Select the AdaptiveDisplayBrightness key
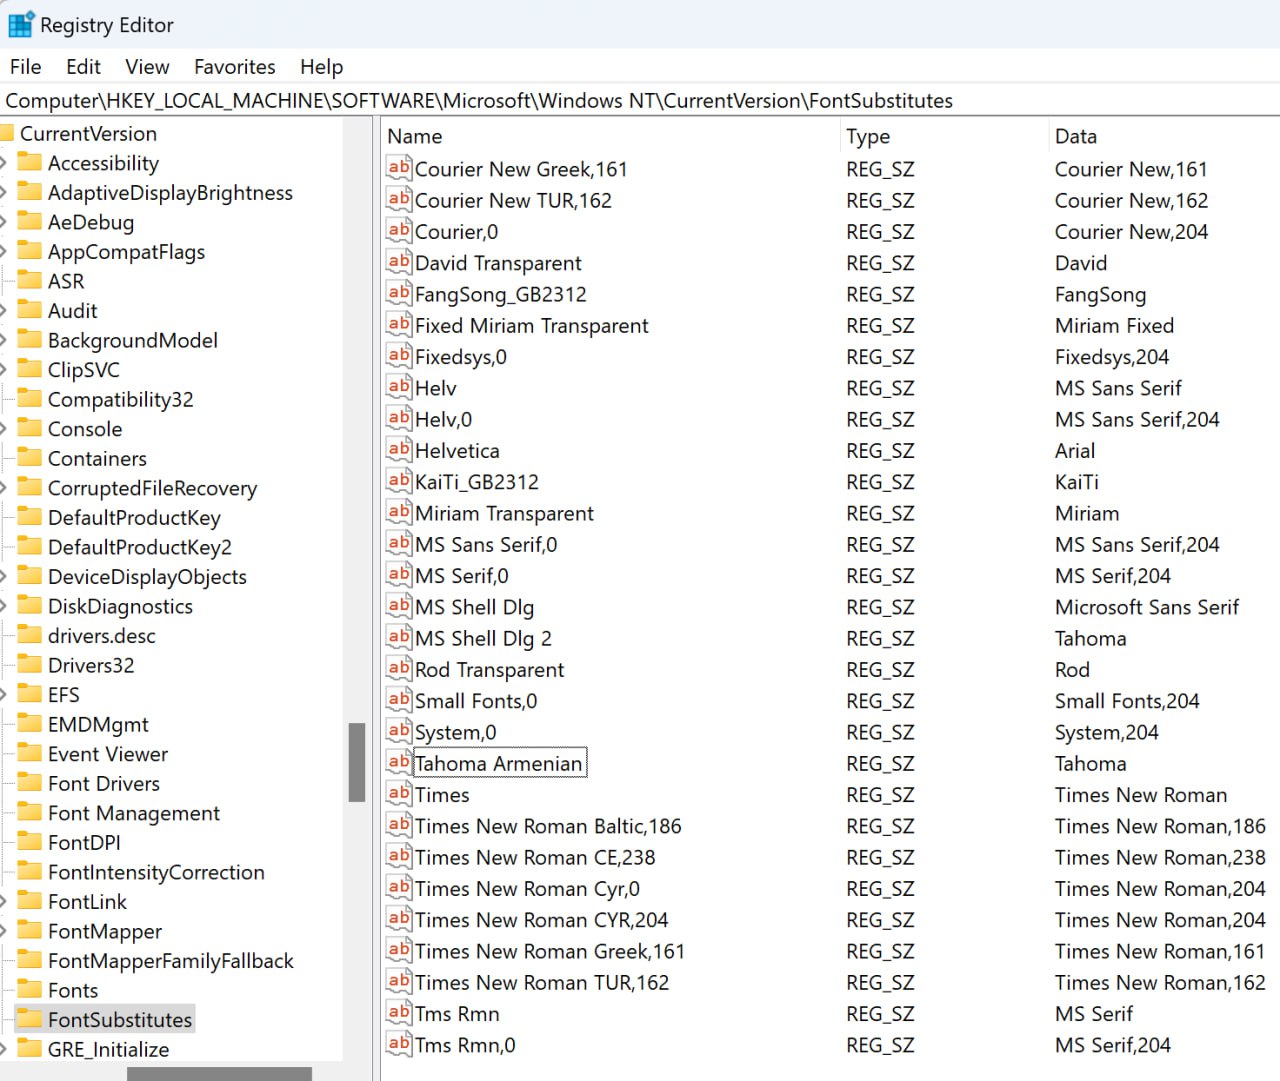 point(170,192)
